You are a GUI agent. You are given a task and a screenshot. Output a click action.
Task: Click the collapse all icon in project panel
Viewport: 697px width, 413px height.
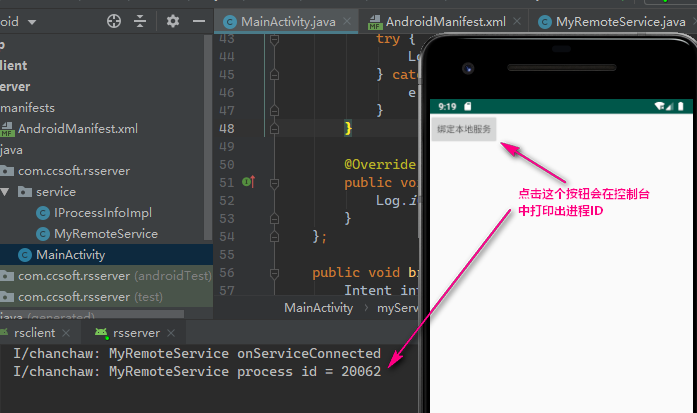click(140, 21)
